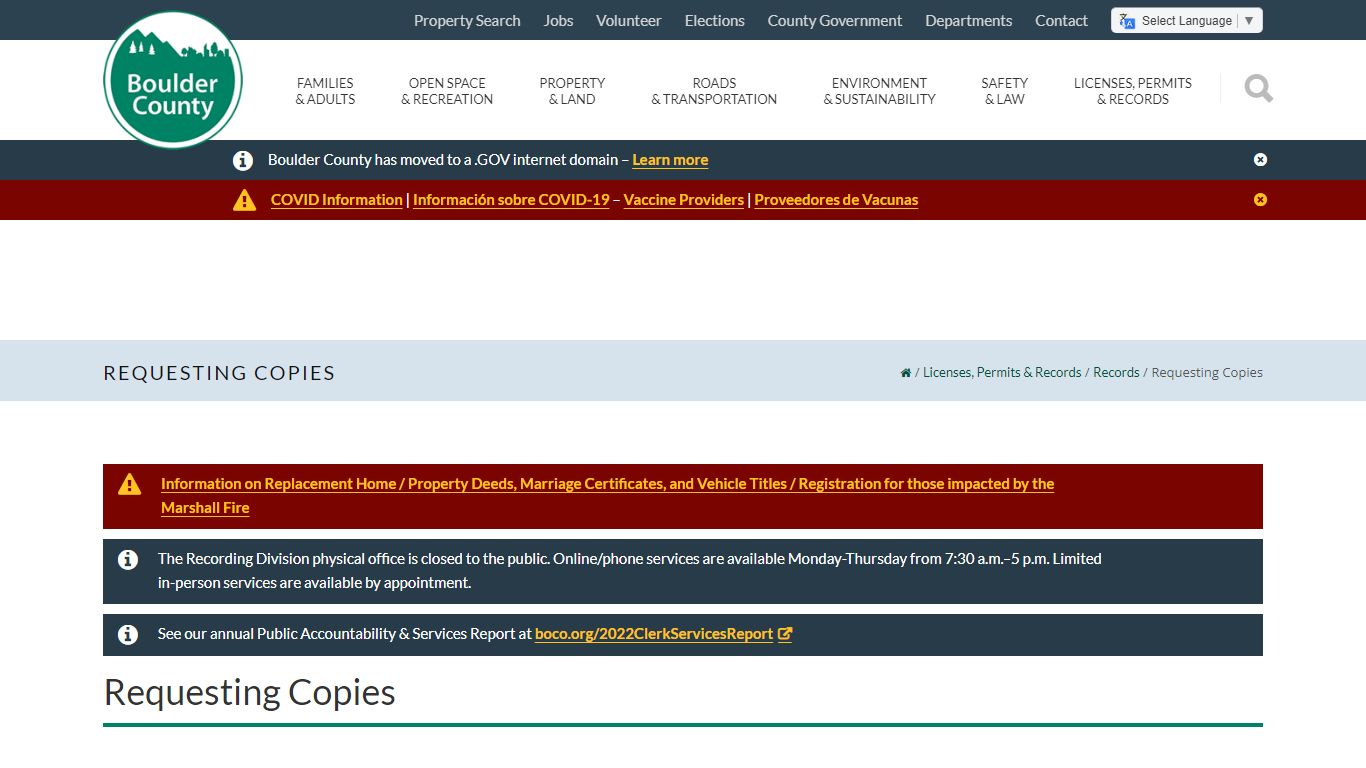Click Contact in the top bar

pos(1061,21)
